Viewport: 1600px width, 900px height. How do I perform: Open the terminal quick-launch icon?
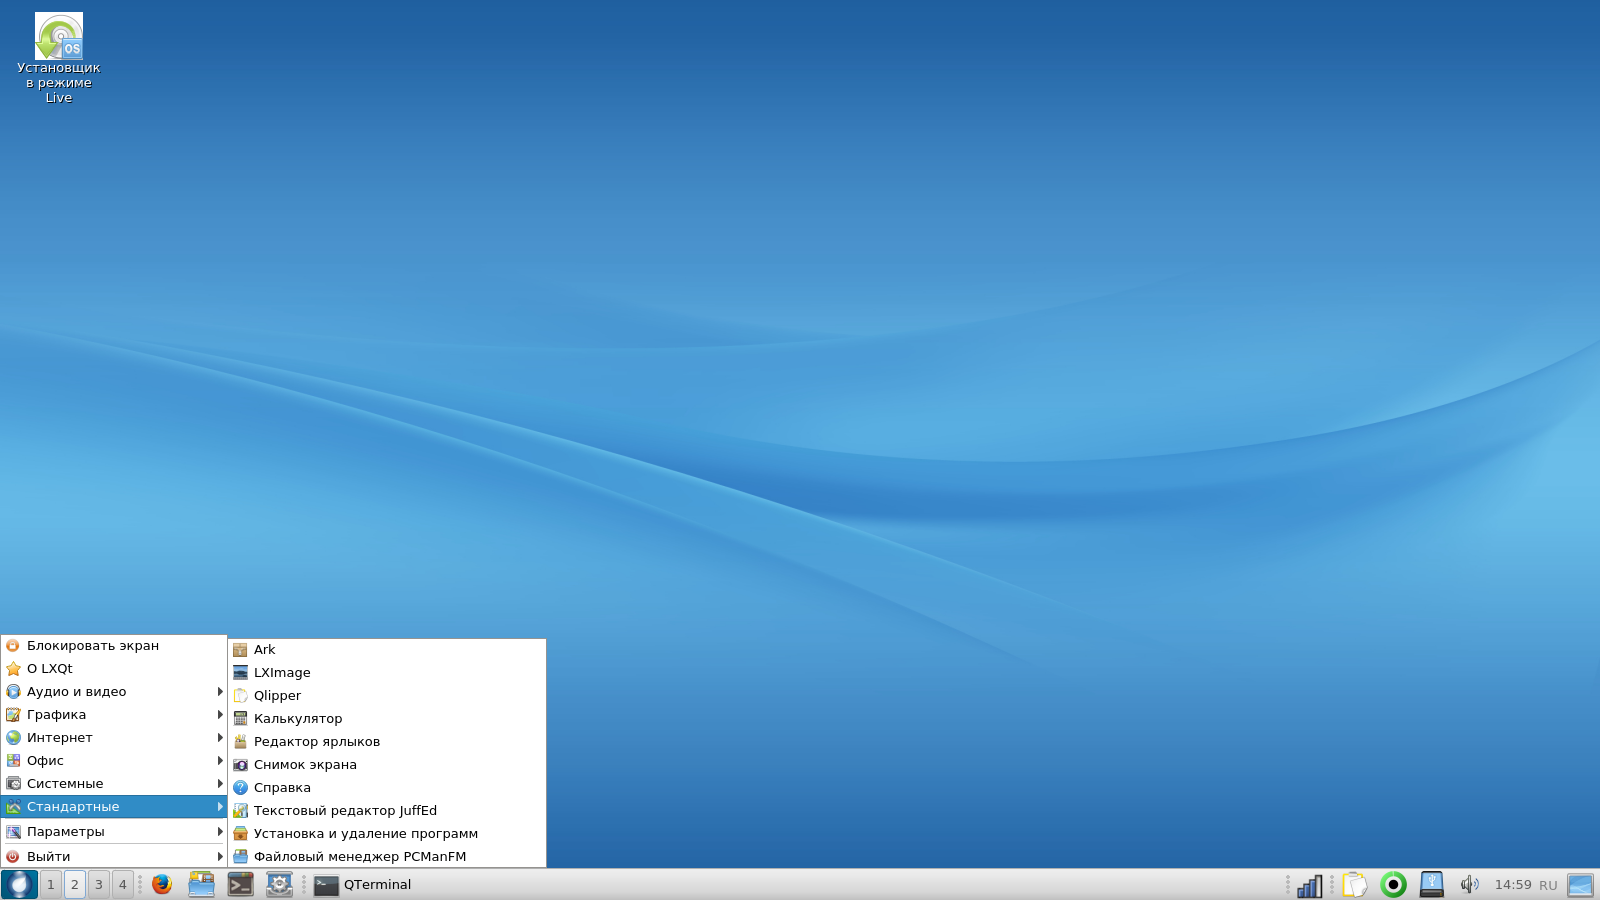pyautogui.click(x=240, y=884)
